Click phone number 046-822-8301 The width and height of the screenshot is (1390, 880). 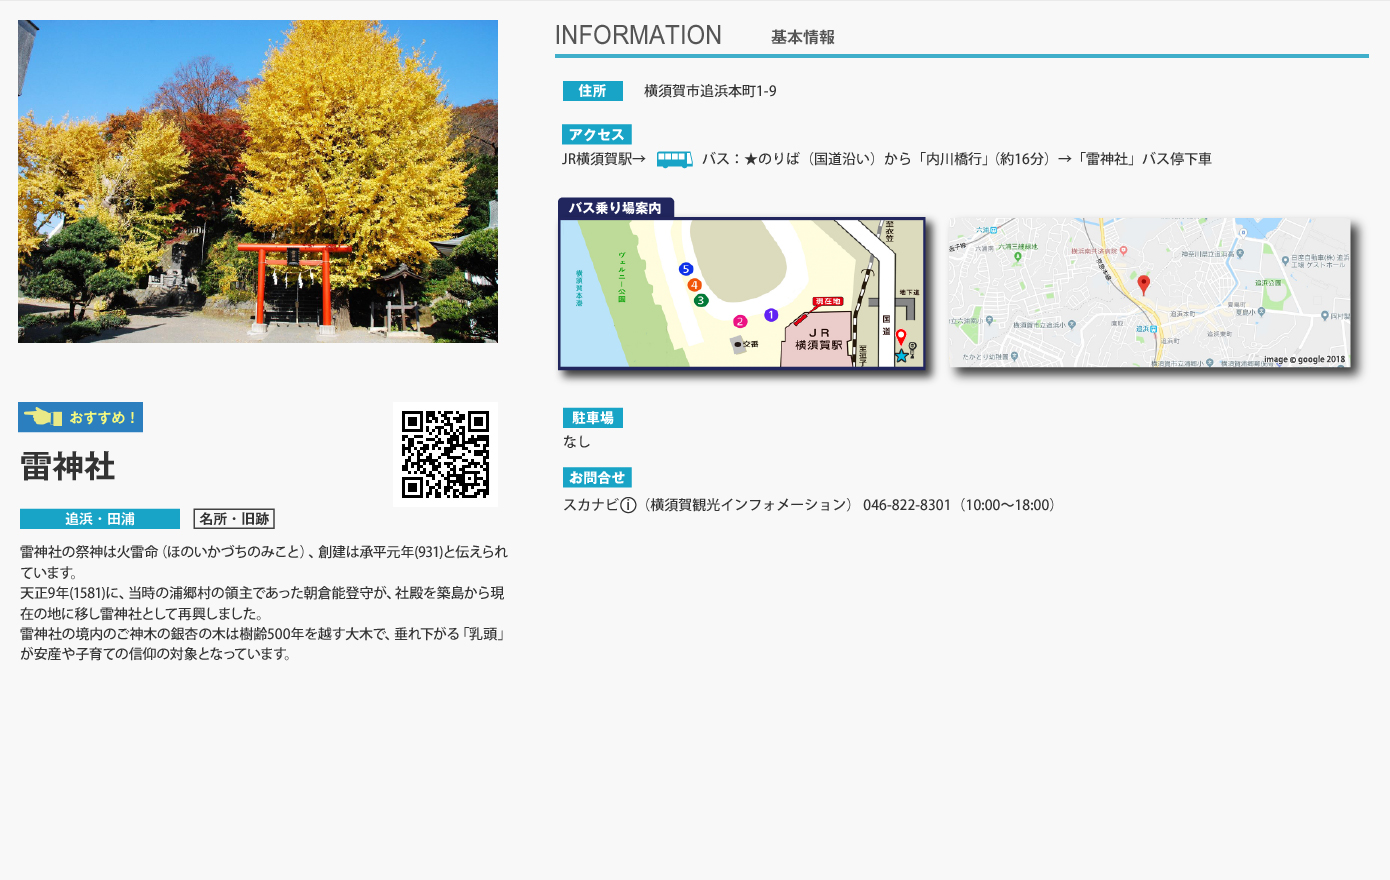tap(906, 505)
